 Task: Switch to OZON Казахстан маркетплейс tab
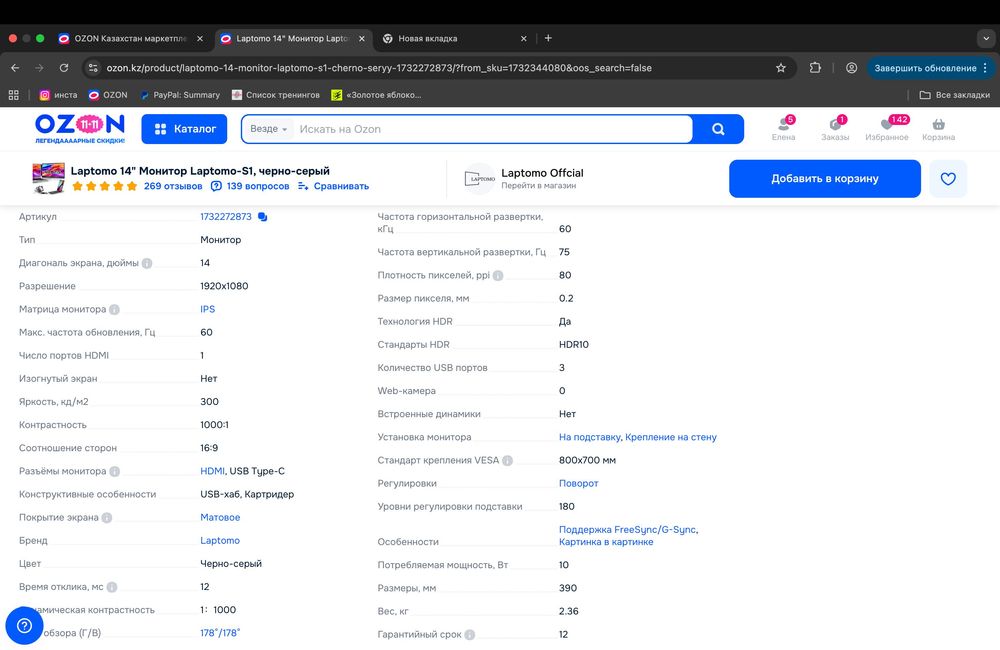(131, 38)
